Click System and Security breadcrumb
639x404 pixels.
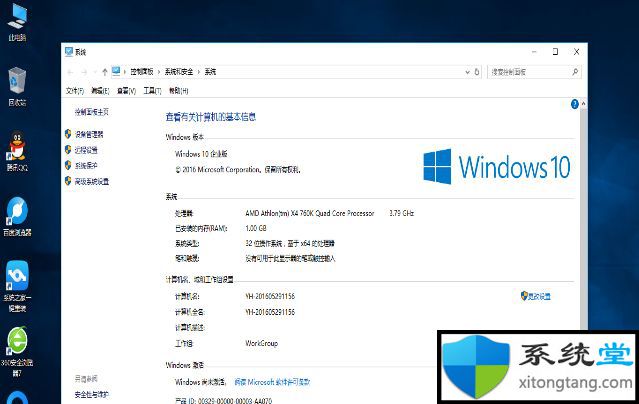(179, 72)
